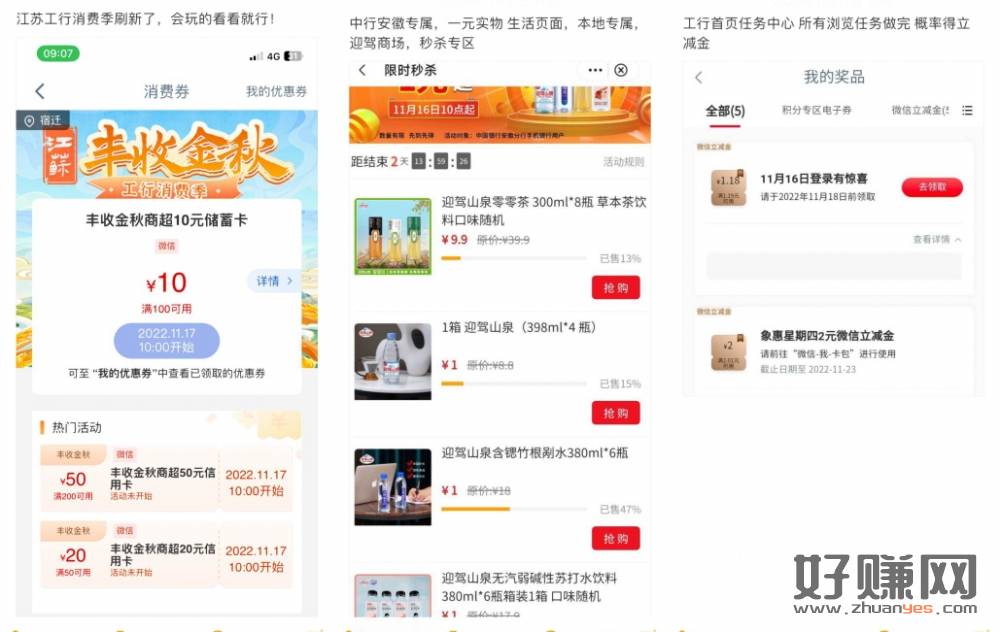Switch to the 全部(5) tab
This screenshot has width=1000, height=632.
coord(724,111)
